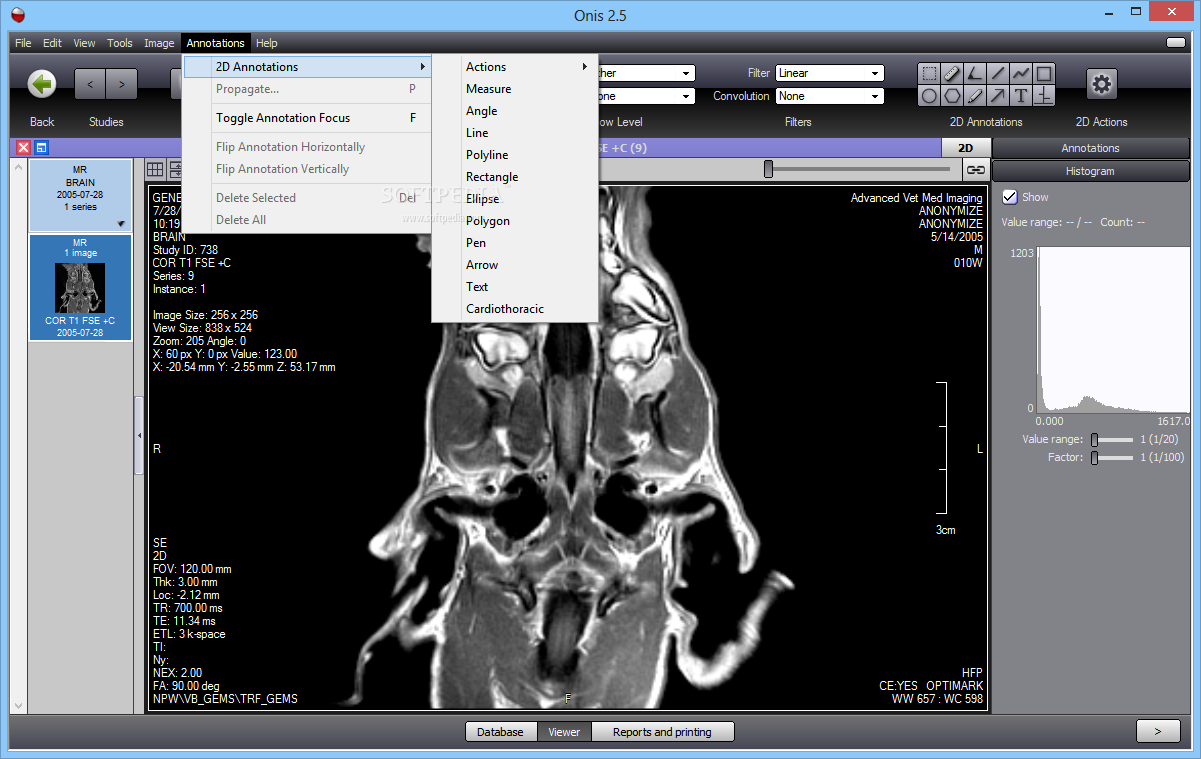Choose Line from the submenu
Image resolution: width=1201 pixels, height=759 pixels.
(x=515, y=133)
